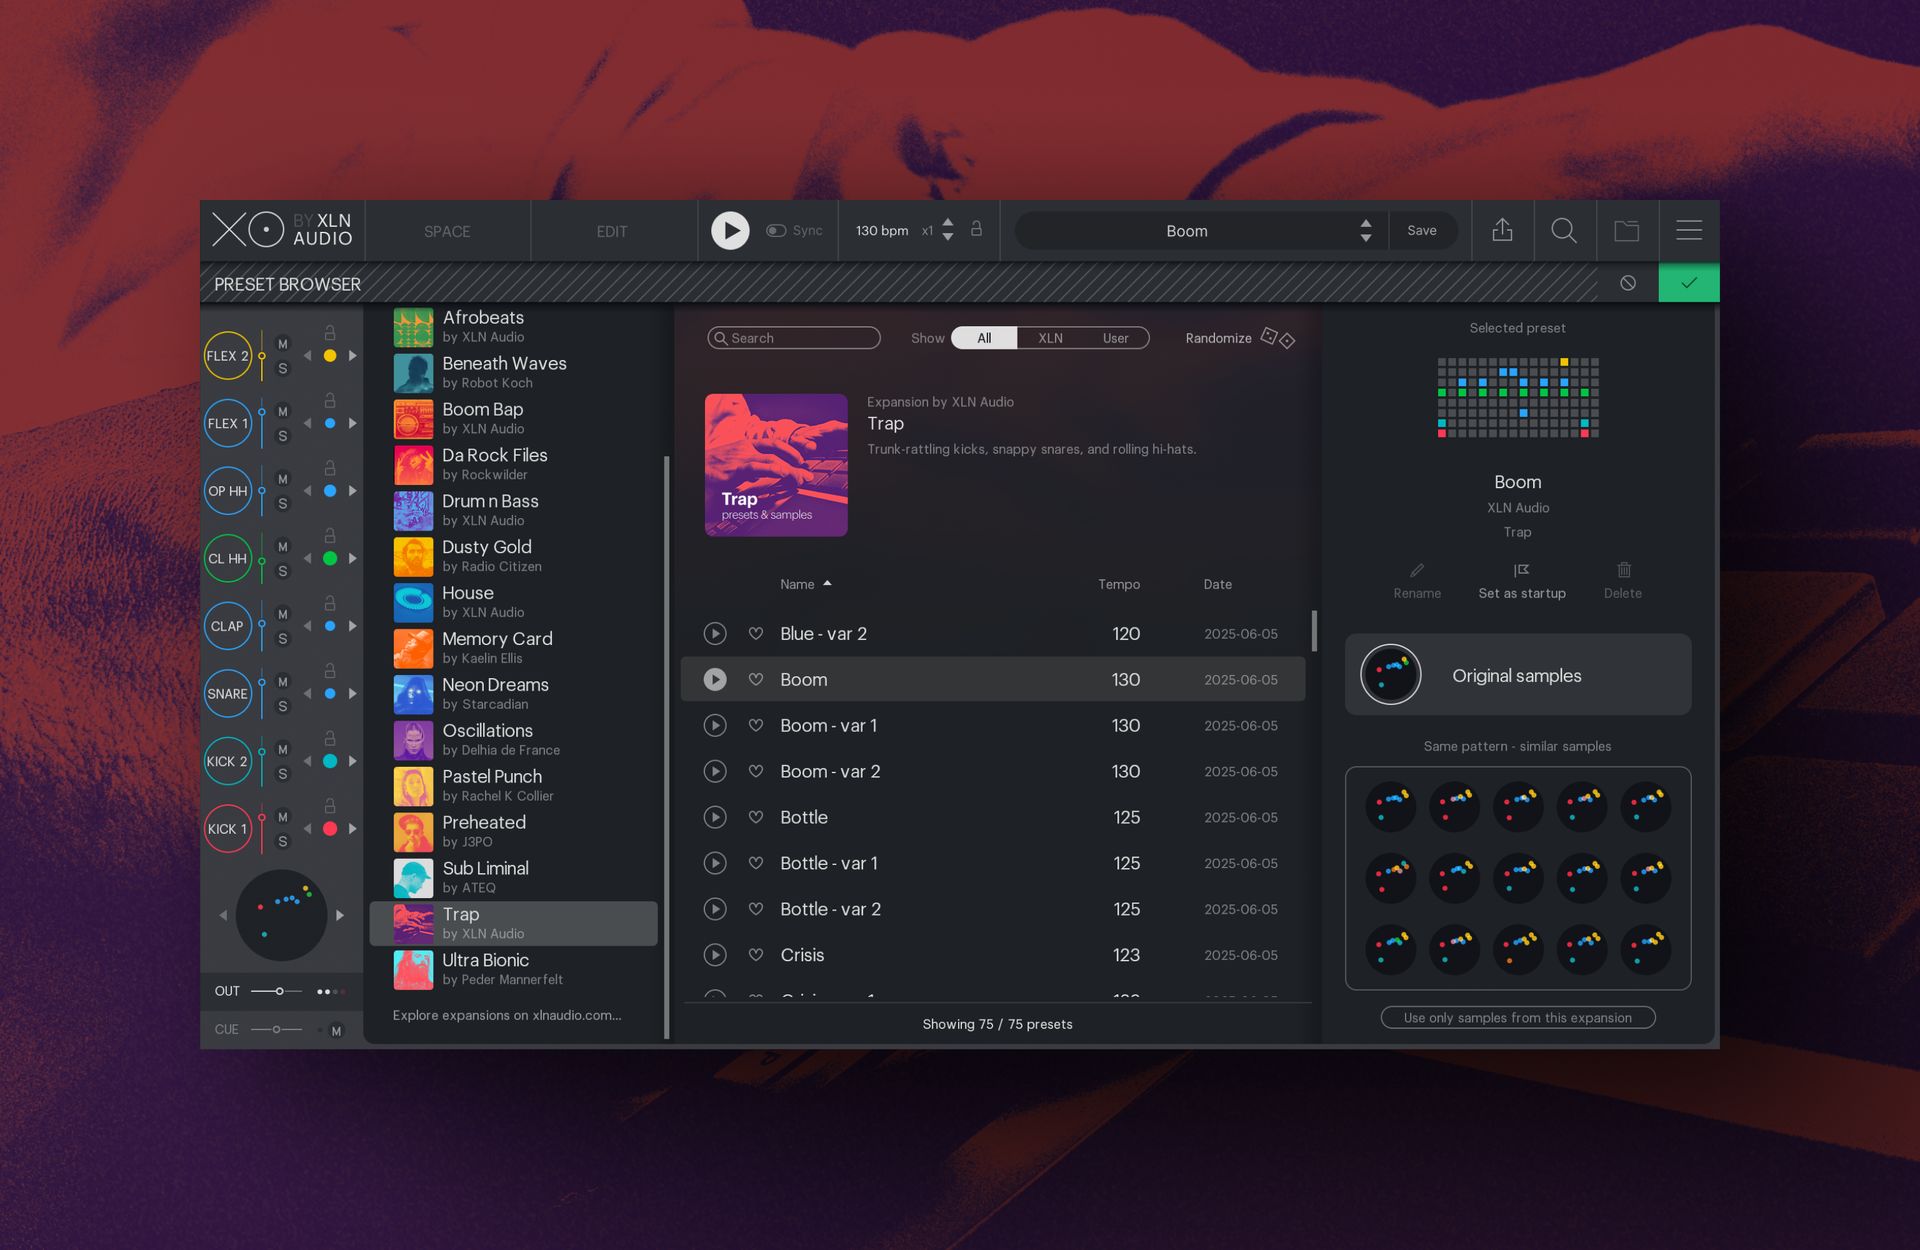
Task: Open the search magnifier icon in the top bar
Action: (x=1564, y=231)
